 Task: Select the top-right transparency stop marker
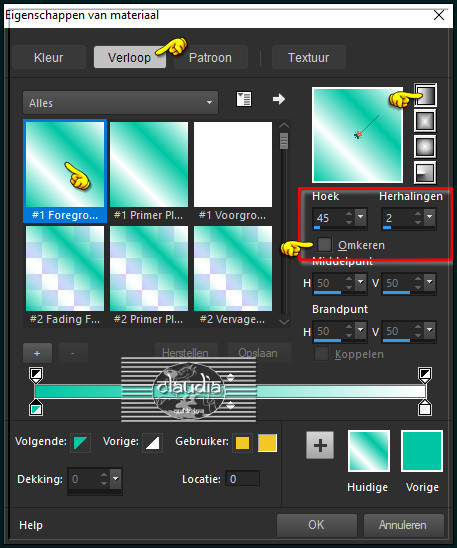(425, 374)
